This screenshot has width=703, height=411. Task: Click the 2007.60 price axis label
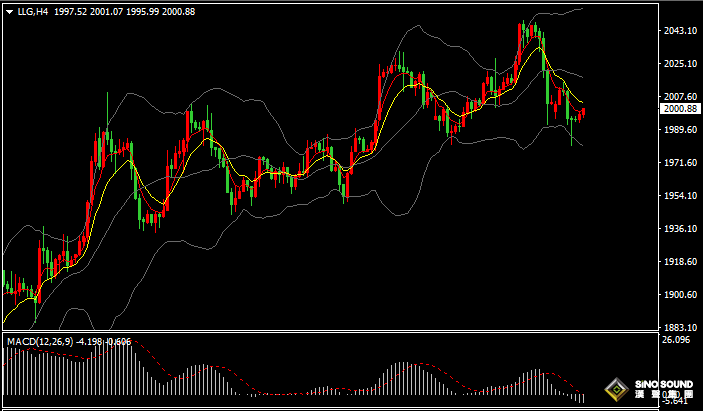pos(680,97)
